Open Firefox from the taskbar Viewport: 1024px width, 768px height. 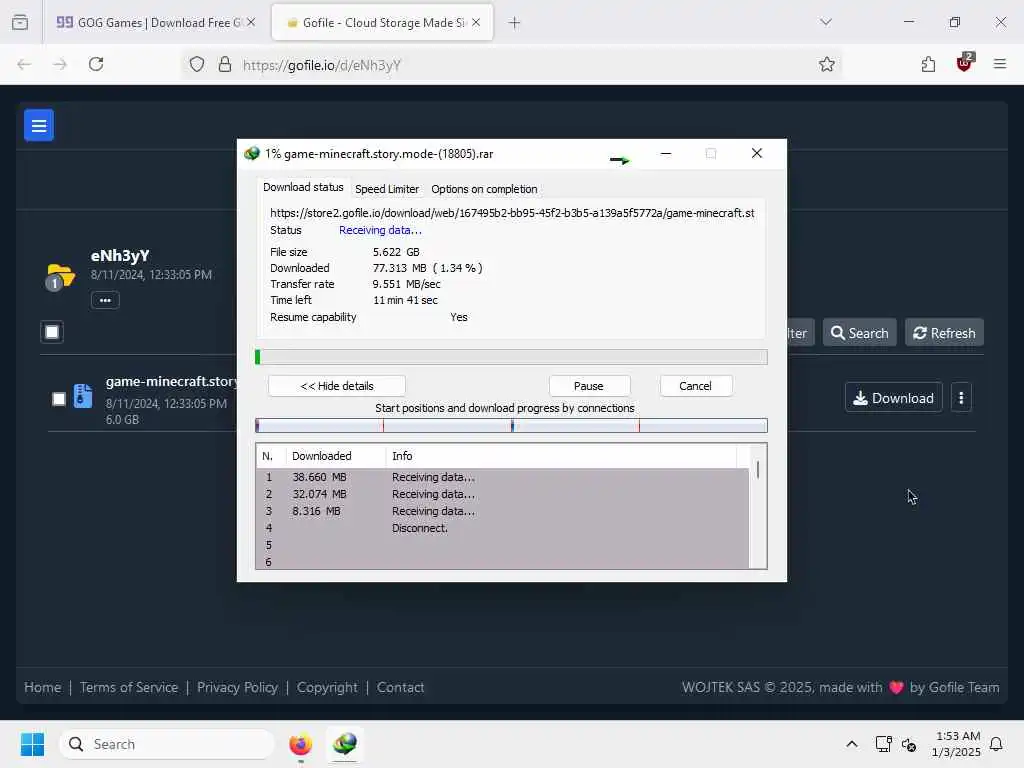(x=300, y=744)
